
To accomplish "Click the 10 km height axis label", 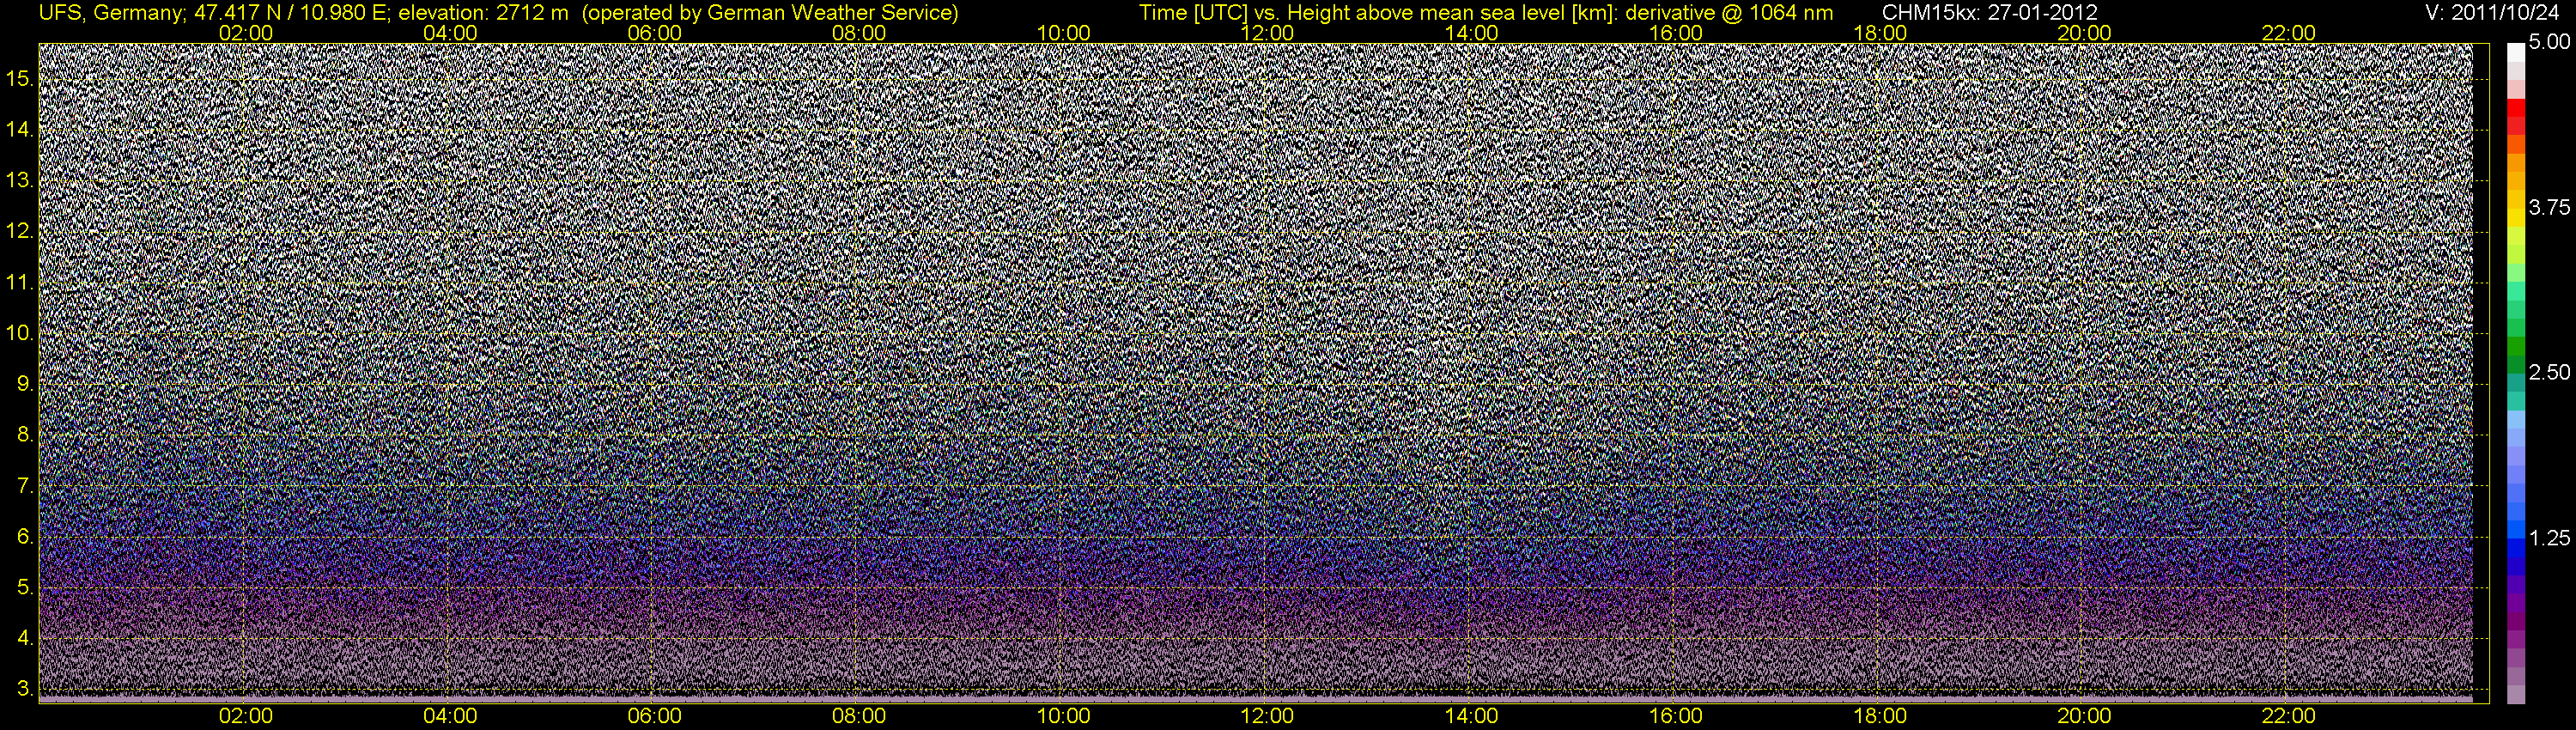I will [x=18, y=333].
